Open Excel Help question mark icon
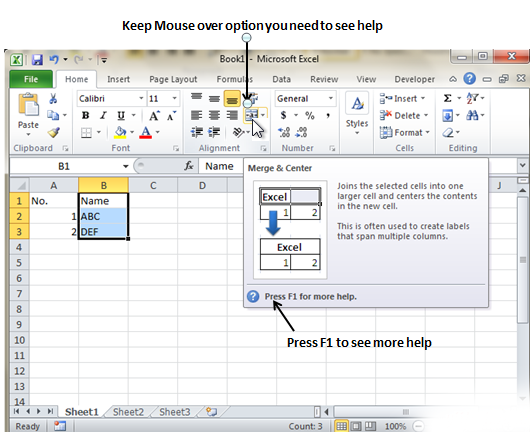The height and width of the screenshot is (432, 532). tap(470, 79)
